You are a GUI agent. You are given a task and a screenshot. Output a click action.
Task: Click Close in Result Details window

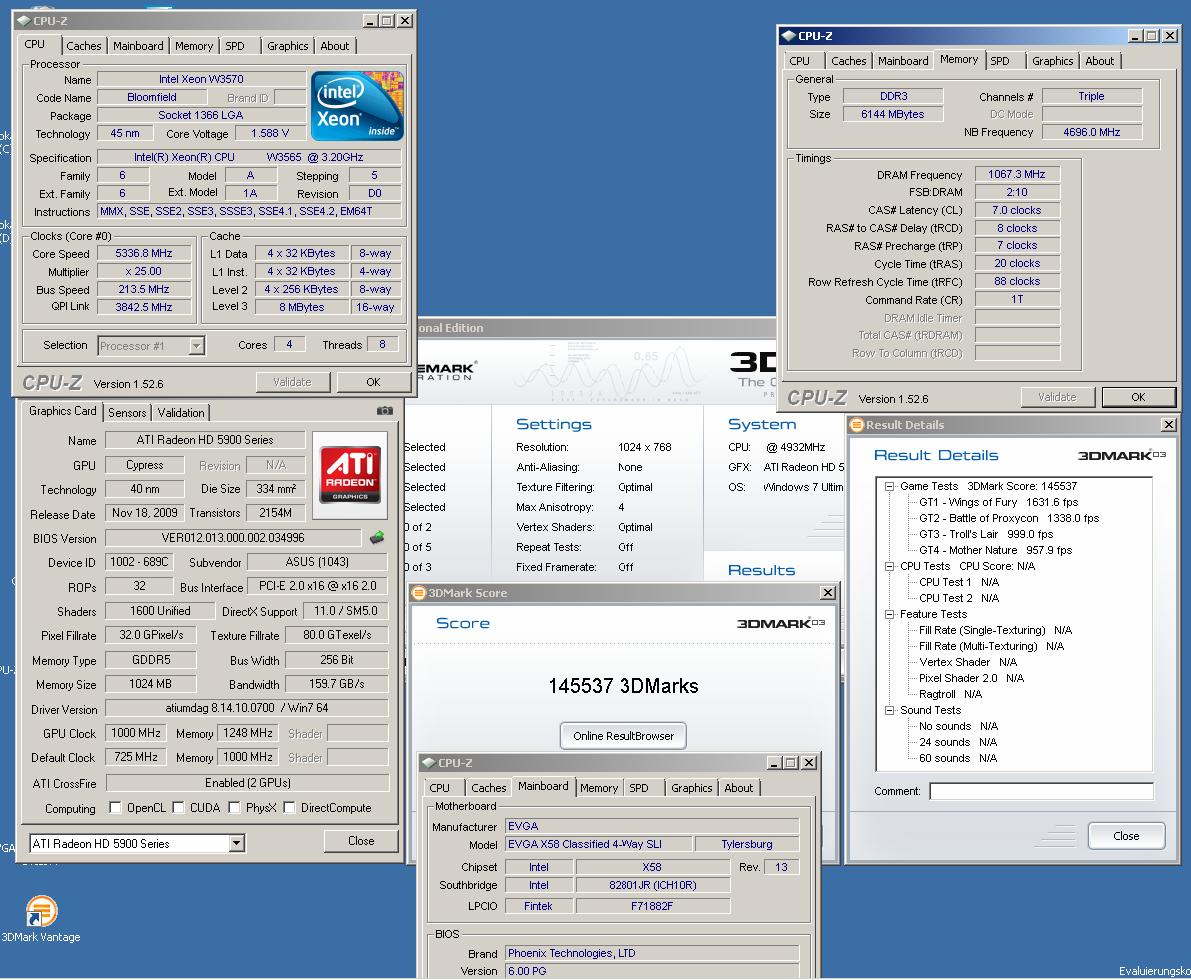pyautogui.click(x=1126, y=836)
